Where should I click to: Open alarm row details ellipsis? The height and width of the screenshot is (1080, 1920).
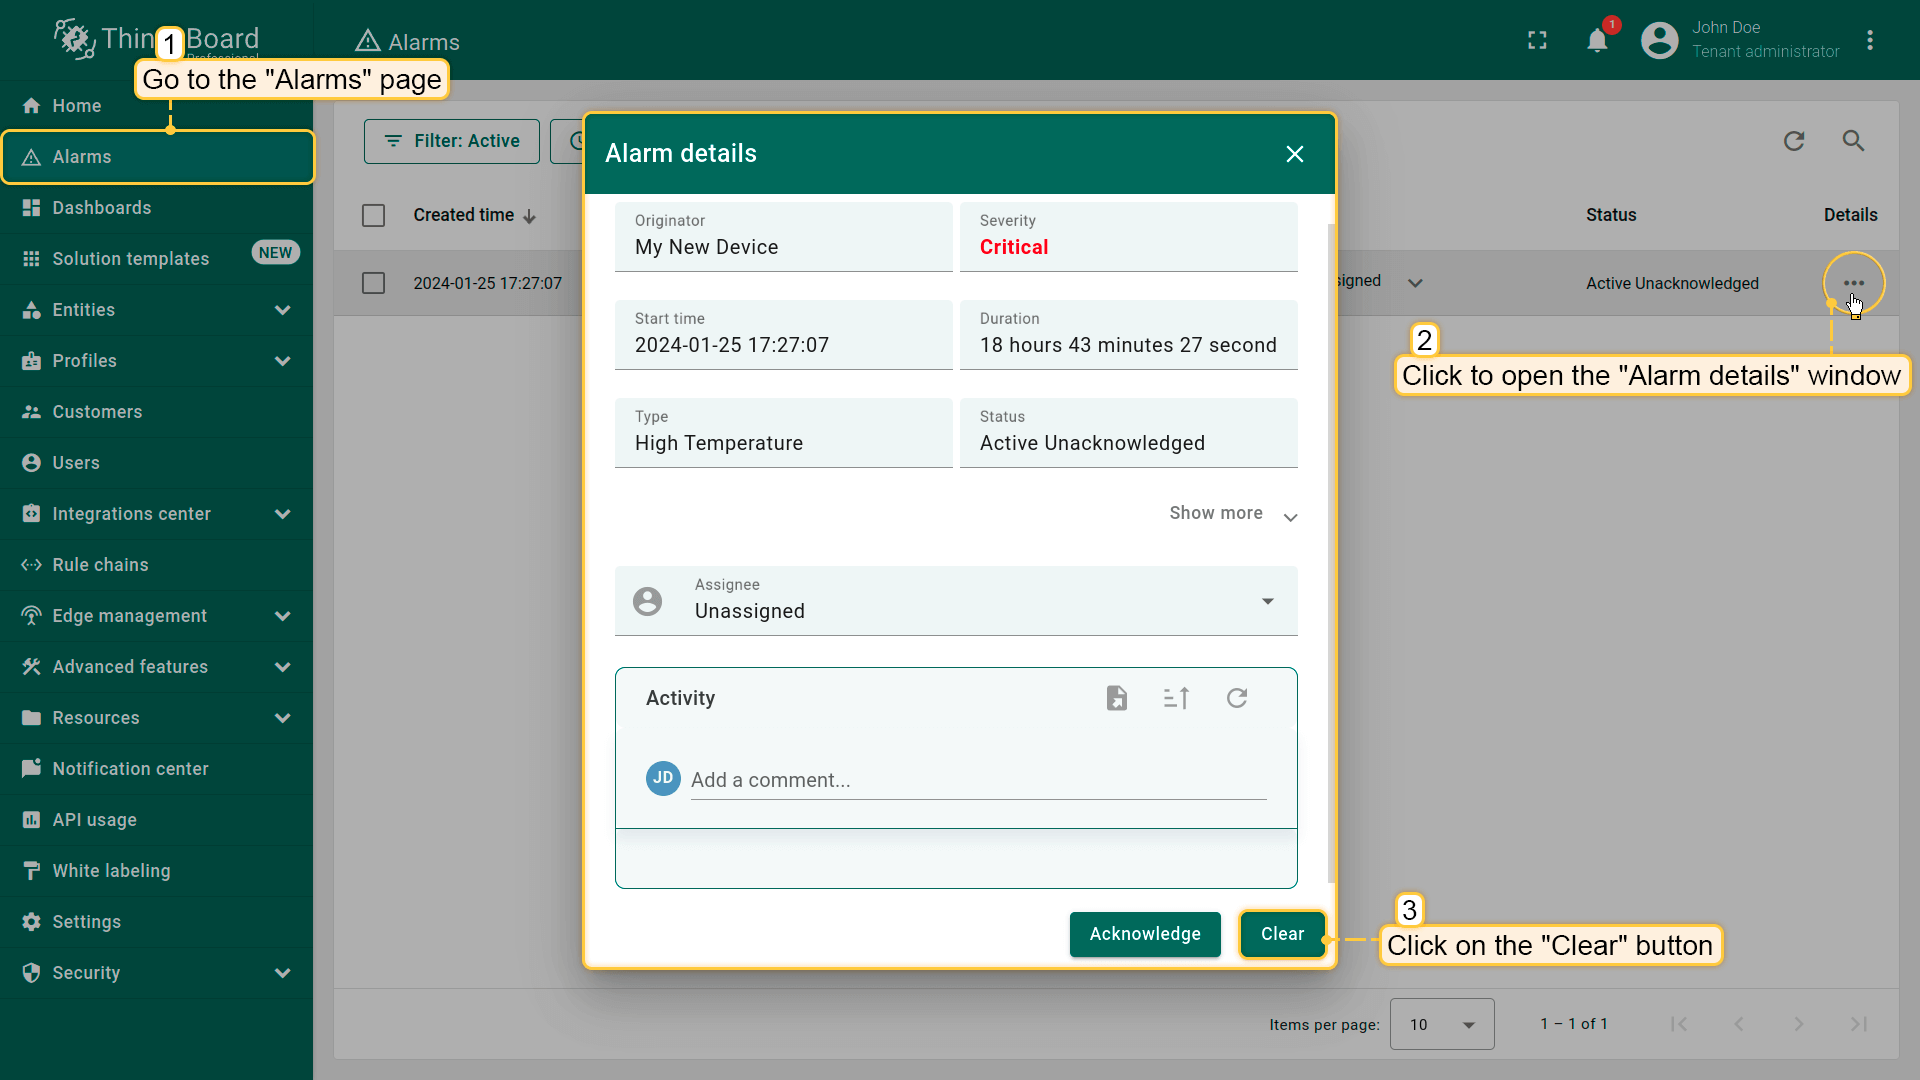pos(1853,283)
